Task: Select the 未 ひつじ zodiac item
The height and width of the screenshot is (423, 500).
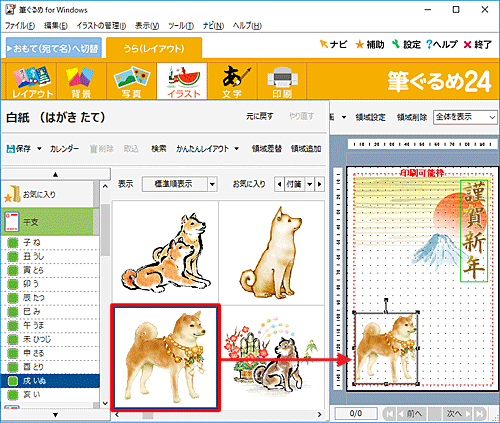Action: tap(50, 339)
